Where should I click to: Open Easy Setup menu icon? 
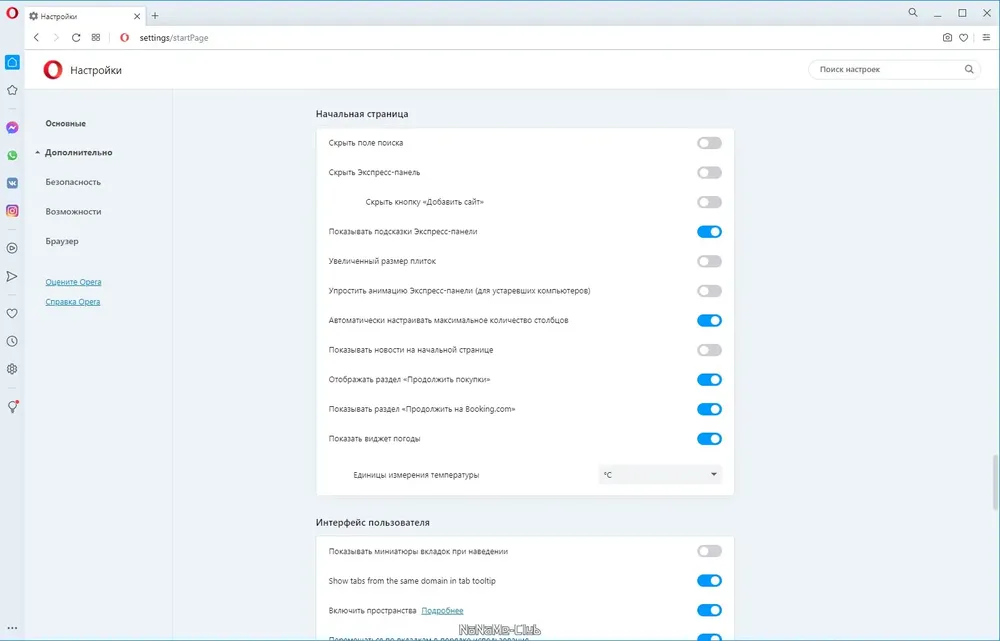986,38
